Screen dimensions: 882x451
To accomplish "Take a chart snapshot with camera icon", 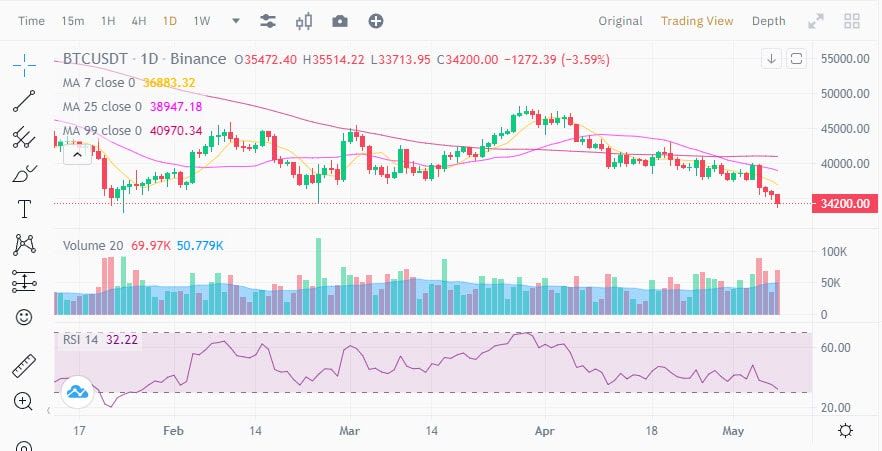I will (340, 21).
